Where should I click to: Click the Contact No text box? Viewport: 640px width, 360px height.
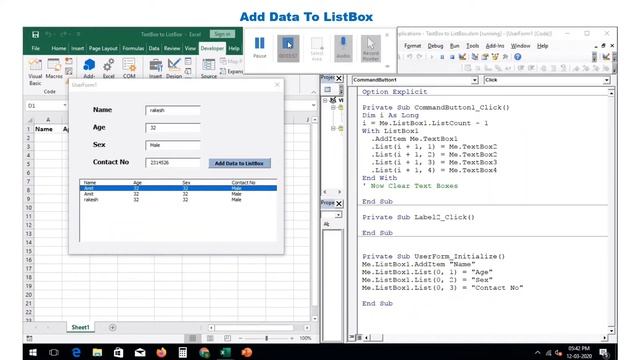(x=173, y=162)
